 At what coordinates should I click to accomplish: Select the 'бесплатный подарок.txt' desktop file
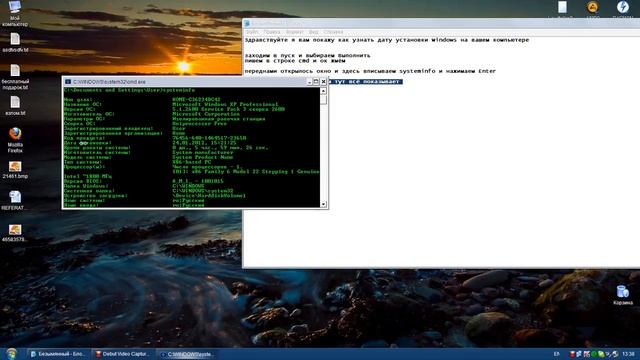(x=15, y=77)
